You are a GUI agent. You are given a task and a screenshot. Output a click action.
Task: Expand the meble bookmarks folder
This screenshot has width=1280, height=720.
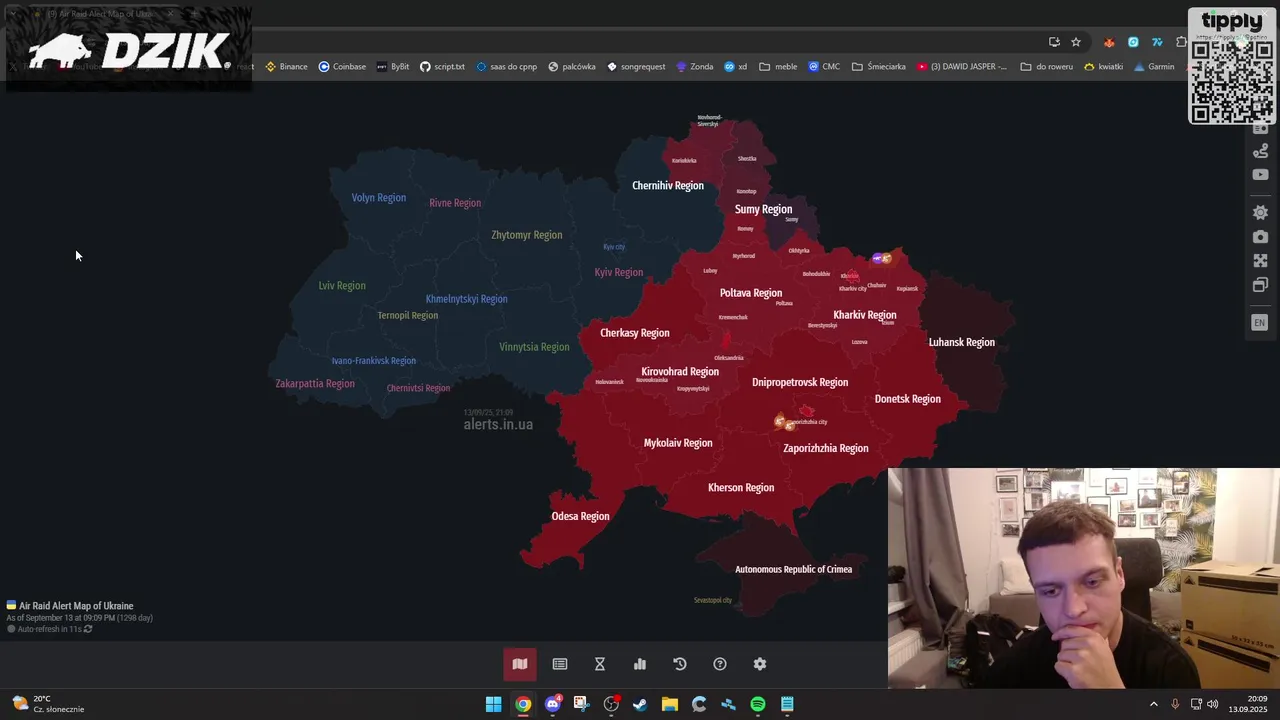778,67
